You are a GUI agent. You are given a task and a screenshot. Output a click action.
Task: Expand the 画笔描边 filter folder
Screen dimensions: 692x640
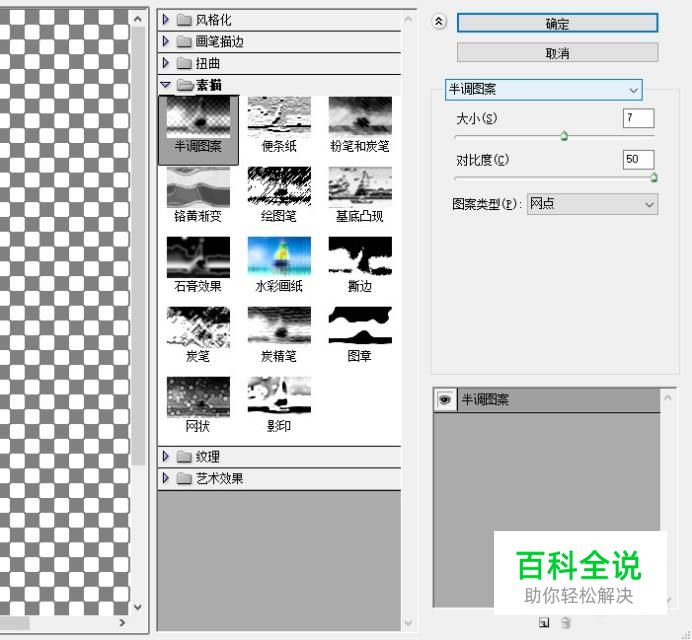[166, 41]
